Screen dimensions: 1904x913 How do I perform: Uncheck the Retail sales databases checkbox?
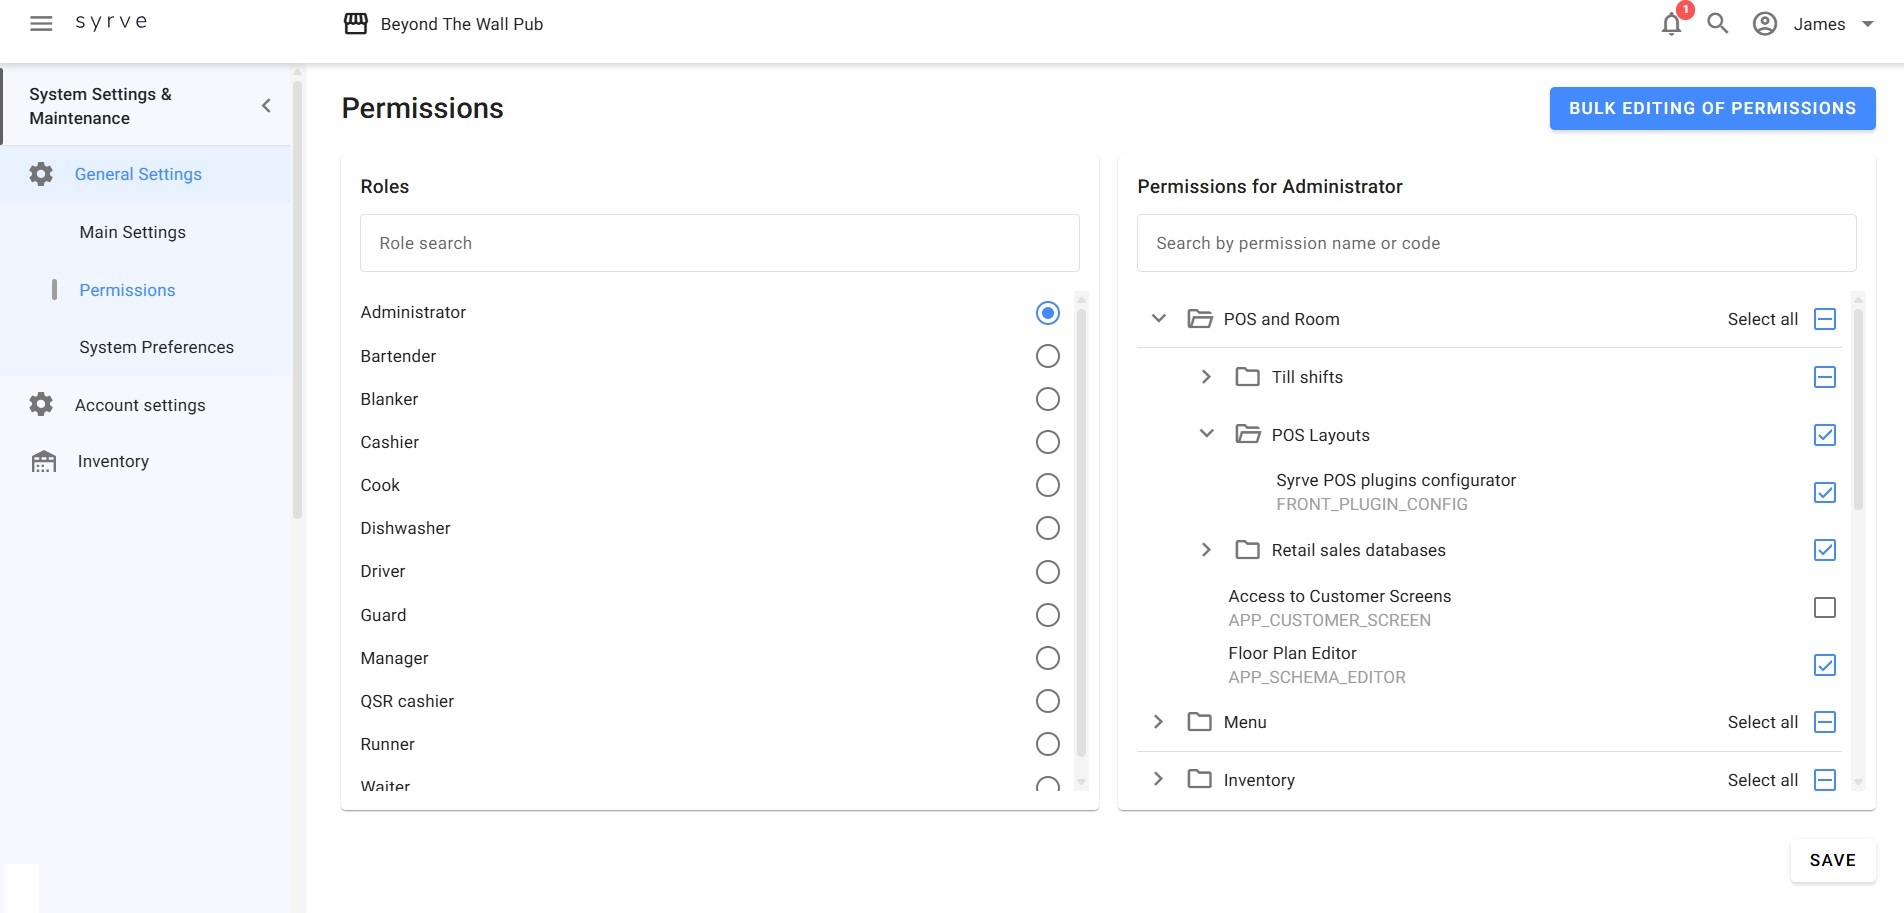click(1824, 550)
